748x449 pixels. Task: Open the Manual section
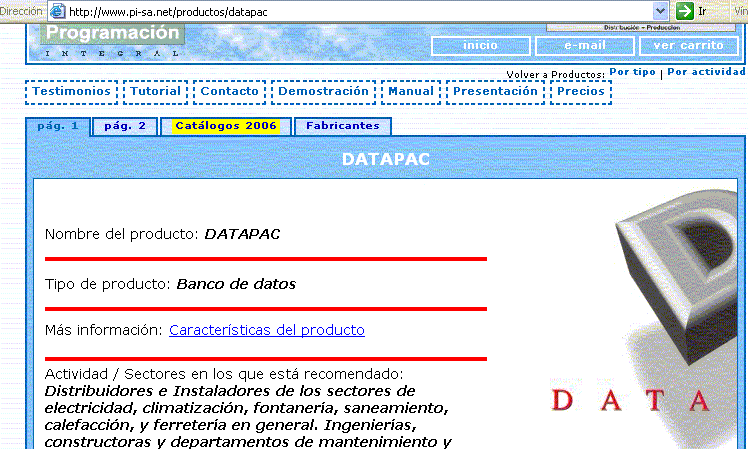(411, 92)
